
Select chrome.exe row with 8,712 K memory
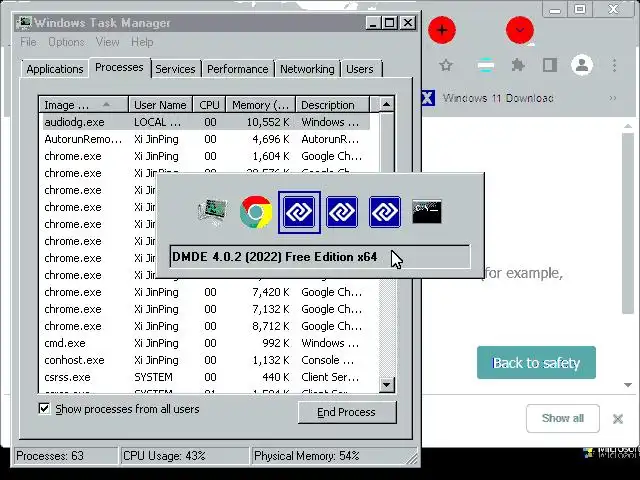(206, 326)
